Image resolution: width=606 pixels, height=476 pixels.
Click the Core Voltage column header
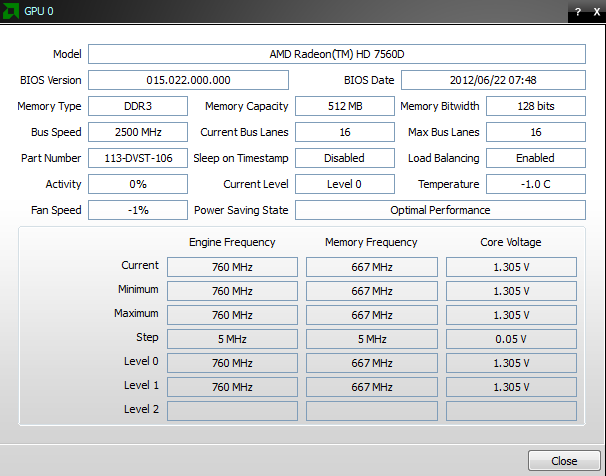tap(511, 242)
